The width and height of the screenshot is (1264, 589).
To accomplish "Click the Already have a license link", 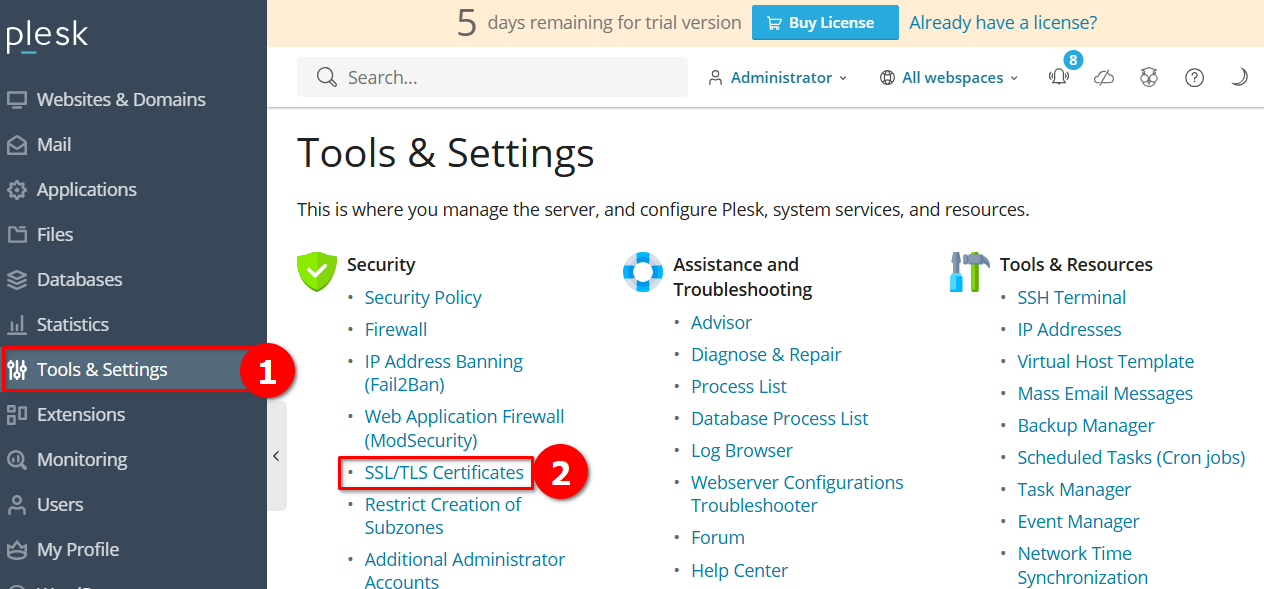I will click(1003, 22).
